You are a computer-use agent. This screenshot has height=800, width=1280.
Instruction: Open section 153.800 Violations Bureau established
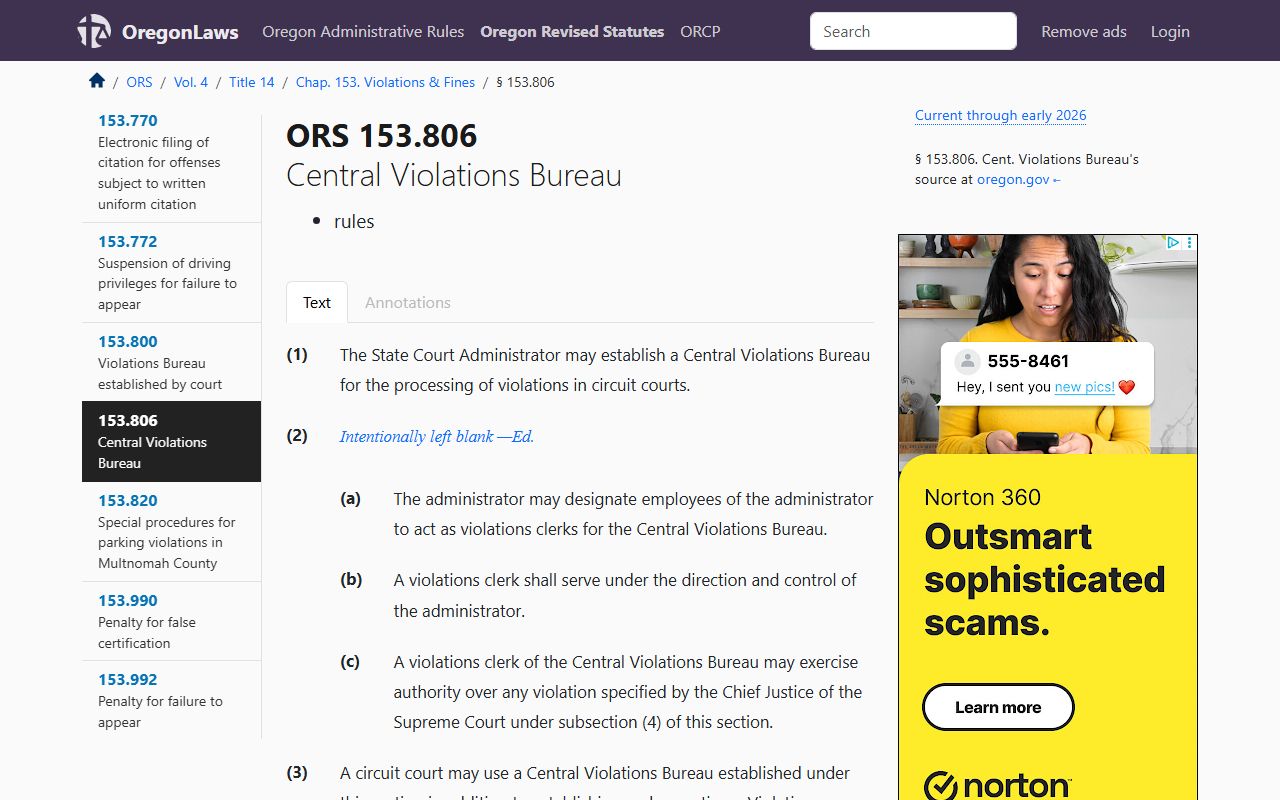click(171, 362)
